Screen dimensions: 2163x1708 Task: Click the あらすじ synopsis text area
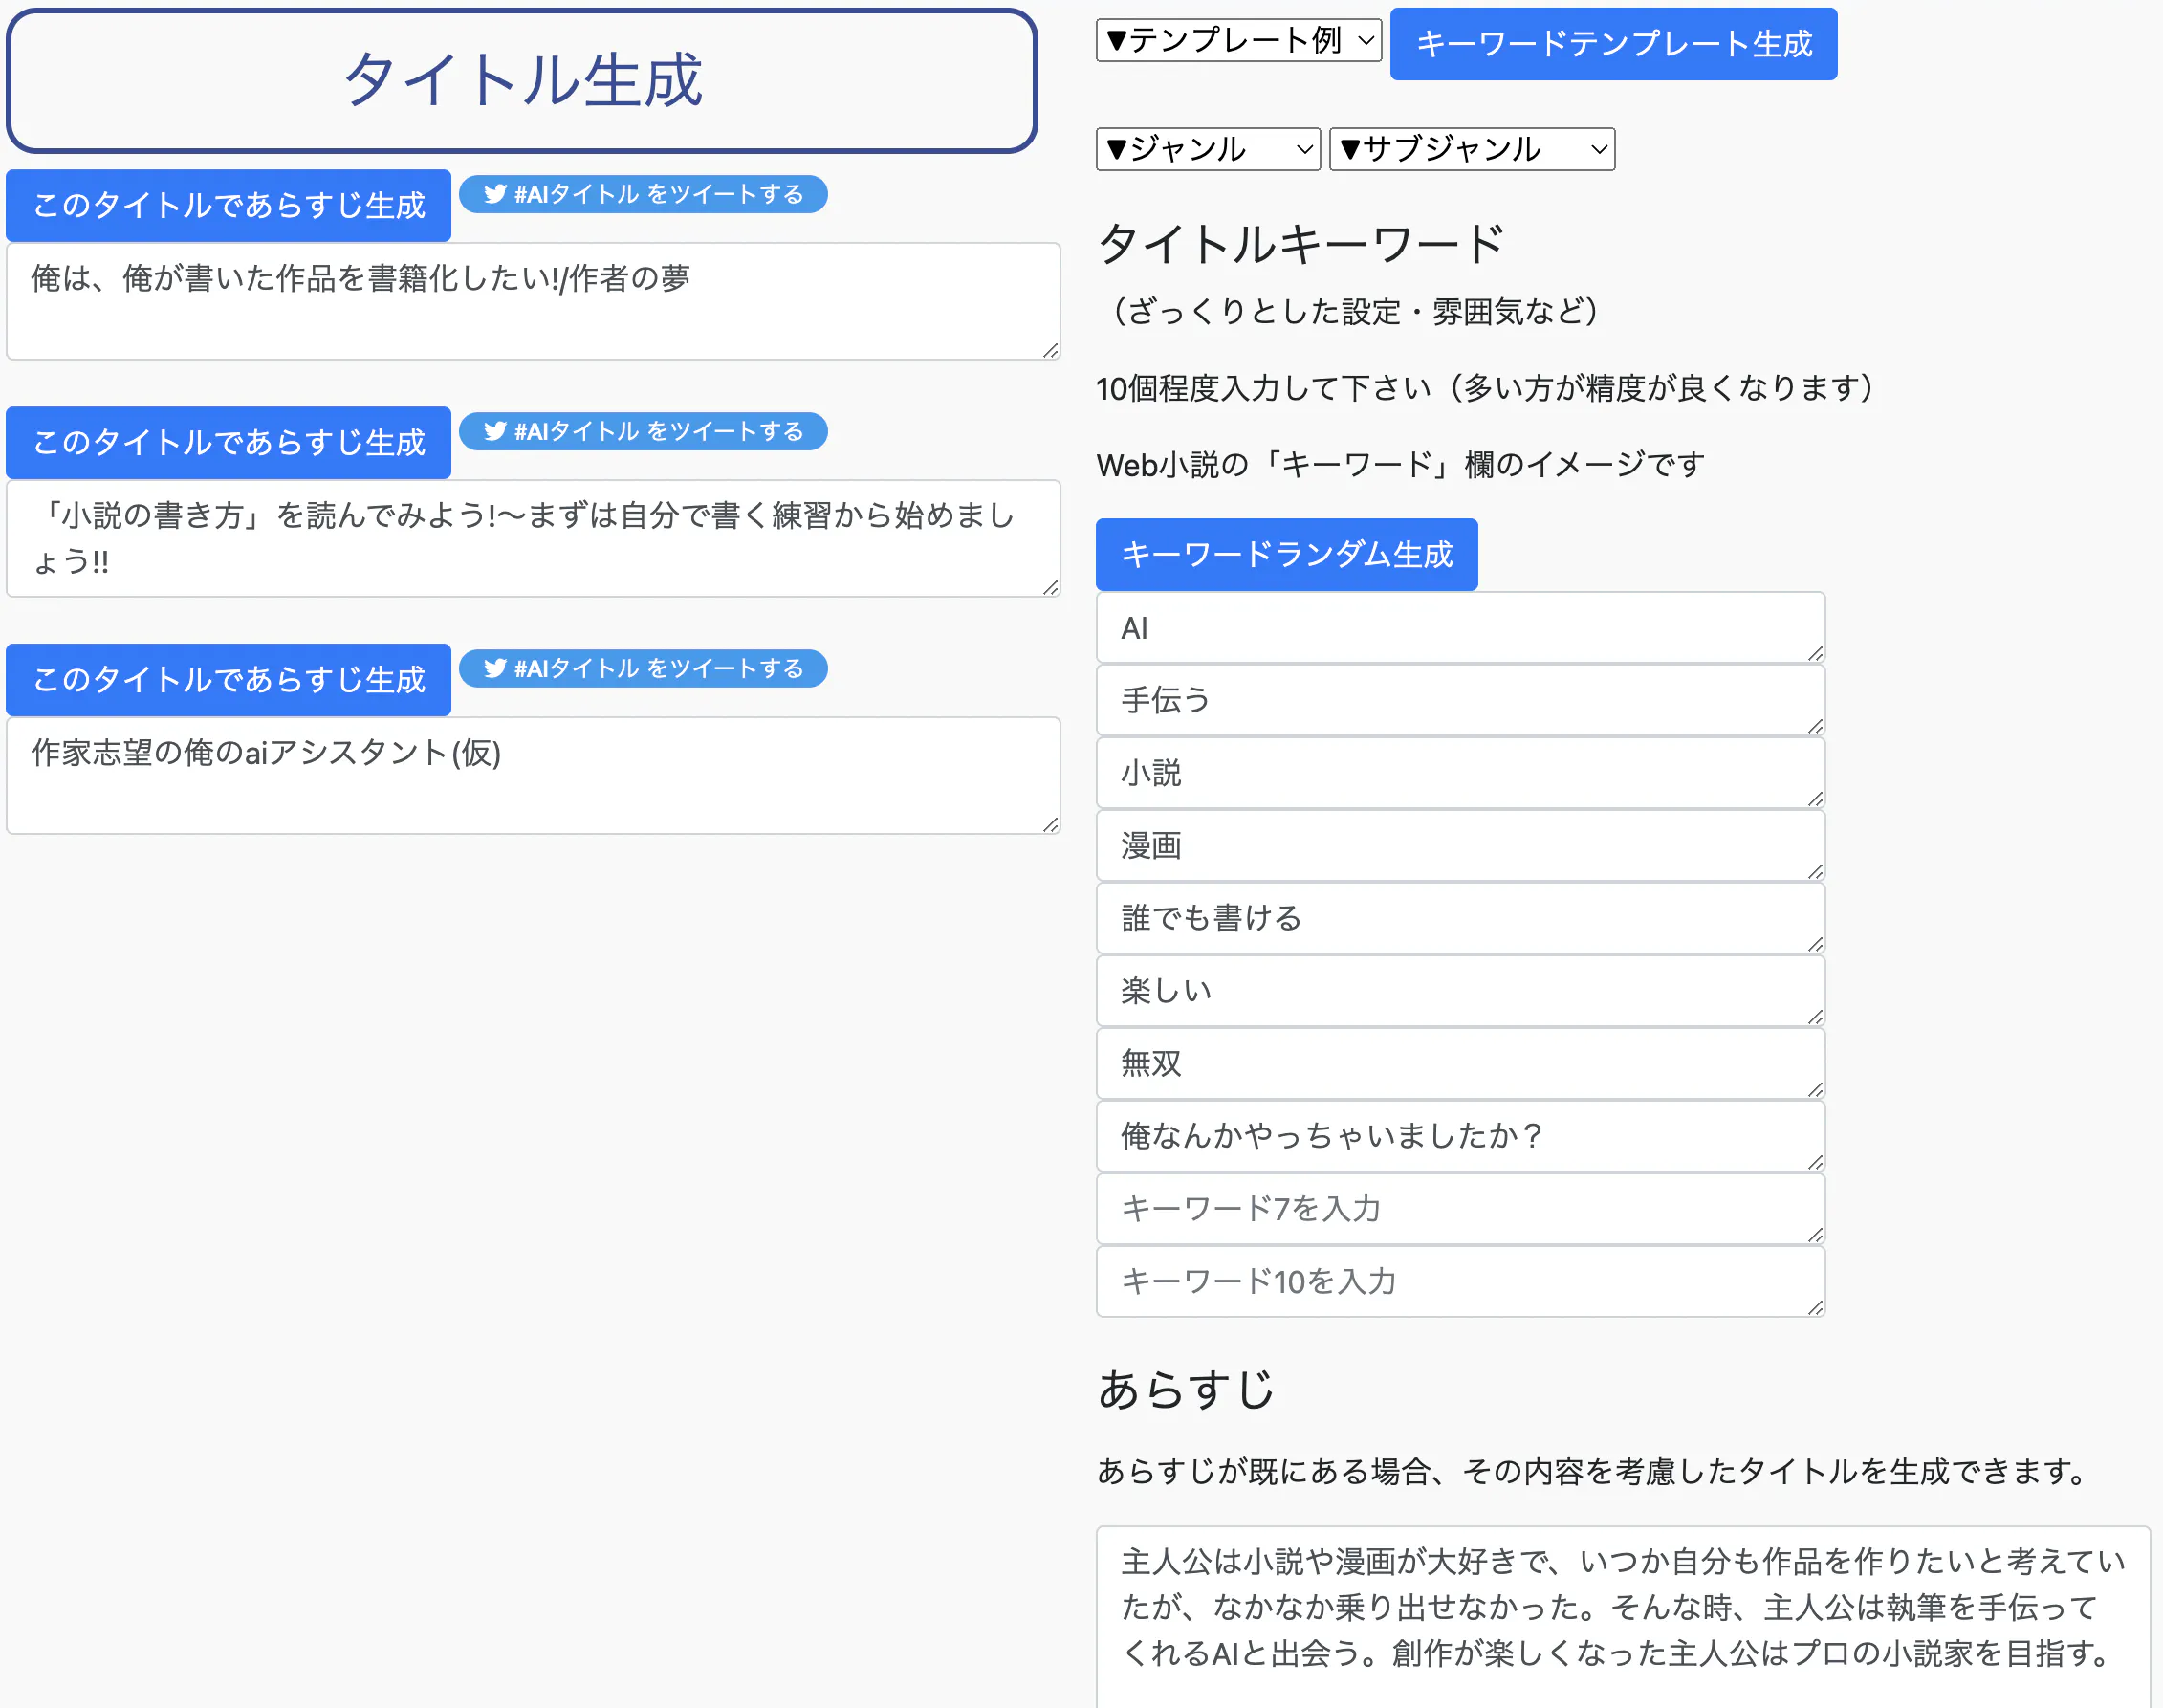coord(1621,1610)
